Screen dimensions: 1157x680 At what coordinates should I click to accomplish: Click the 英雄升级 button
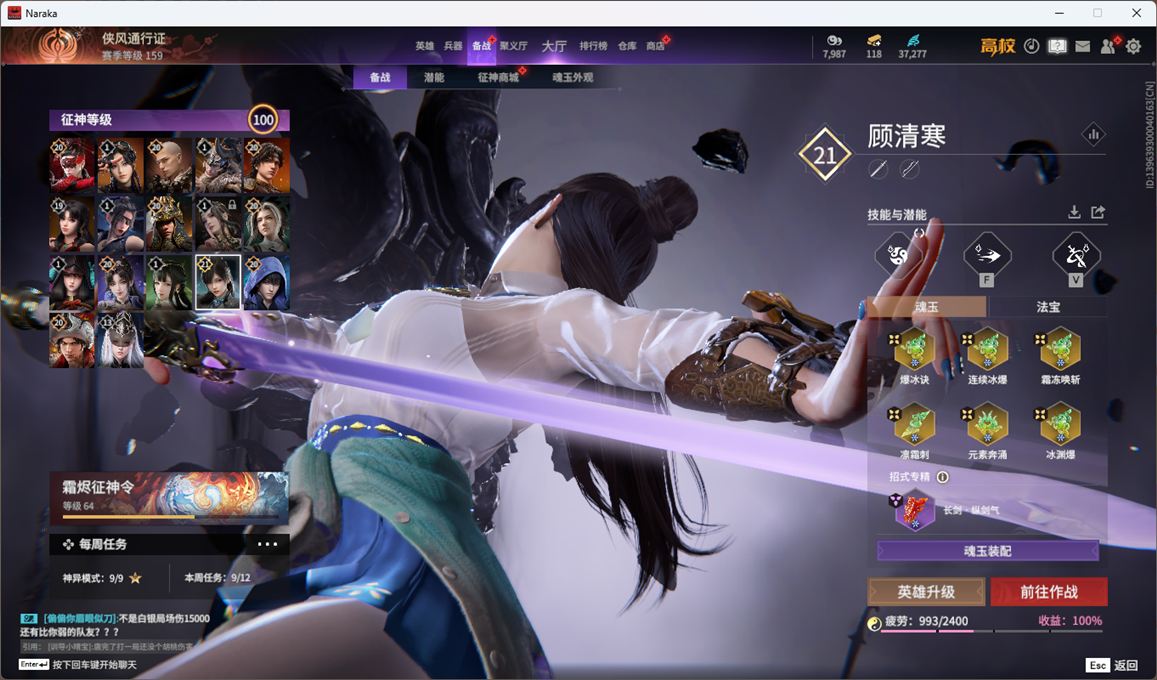(926, 591)
